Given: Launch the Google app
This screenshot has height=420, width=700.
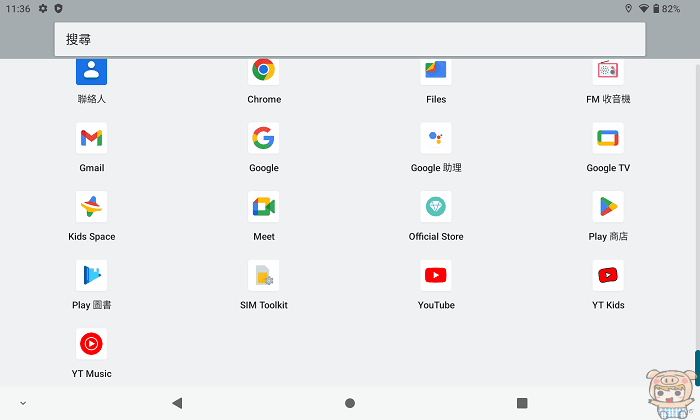Looking at the screenshot, I should (x=263, y=138).
